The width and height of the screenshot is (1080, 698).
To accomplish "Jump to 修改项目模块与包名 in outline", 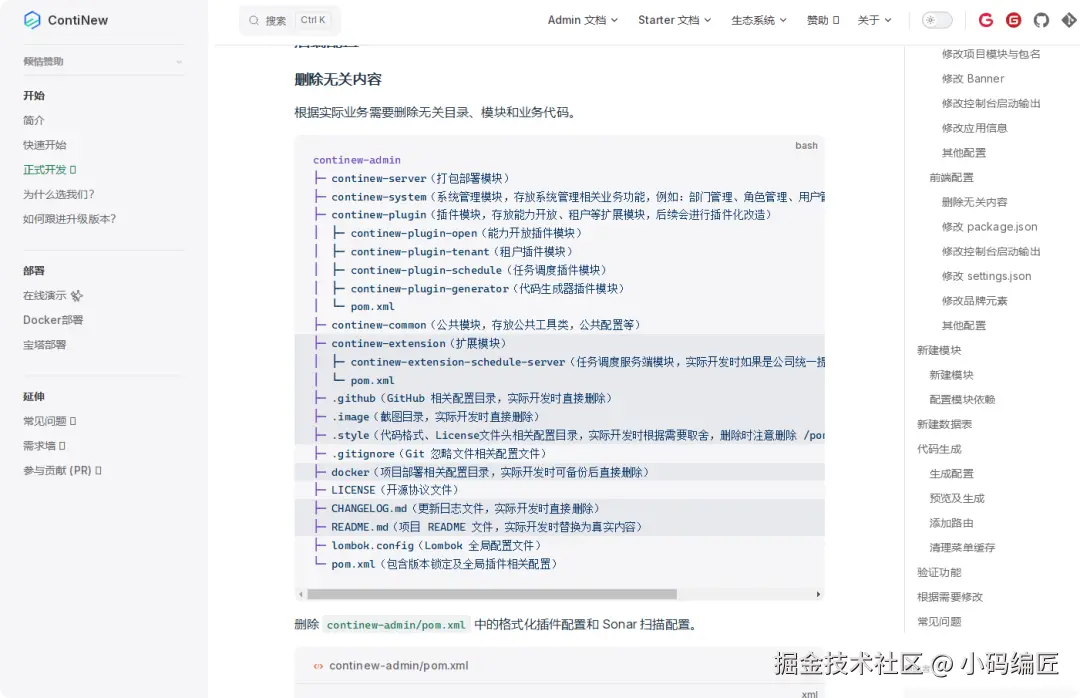I will coord(991,54).
